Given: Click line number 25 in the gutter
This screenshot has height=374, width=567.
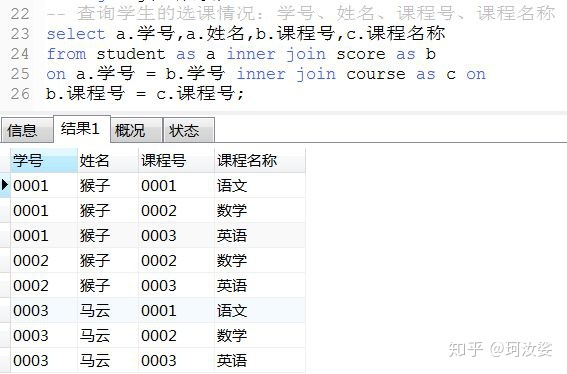Looking at the screenshot, I should [20, 74].
